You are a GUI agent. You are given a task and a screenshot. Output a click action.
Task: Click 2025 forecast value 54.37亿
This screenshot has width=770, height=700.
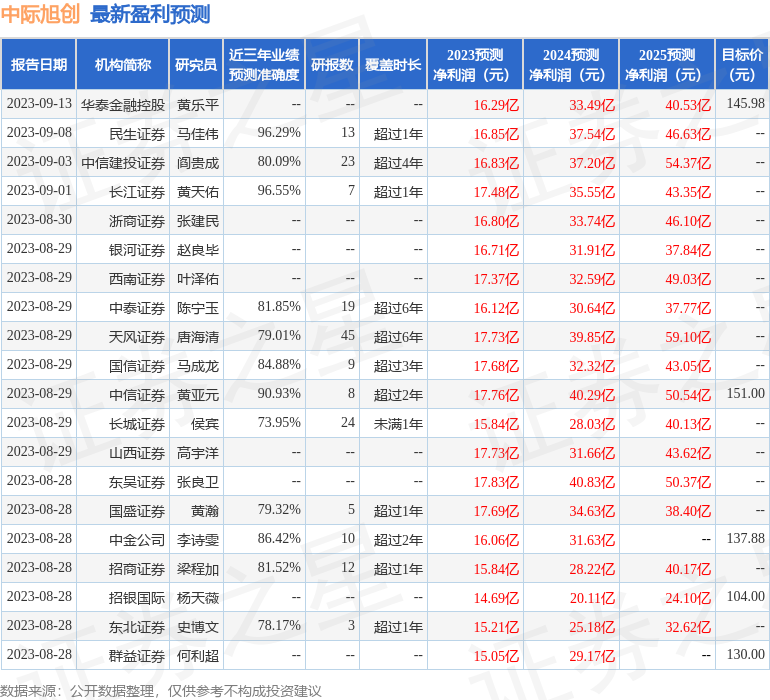click(x=688, y=163)
